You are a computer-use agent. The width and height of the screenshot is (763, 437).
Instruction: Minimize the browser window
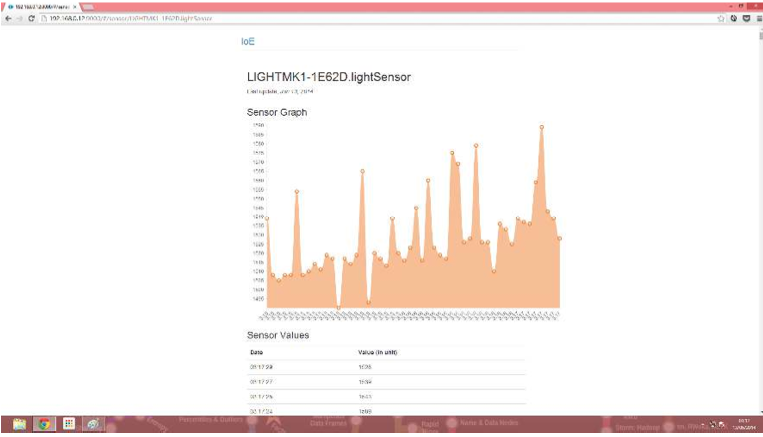(731, 6)
